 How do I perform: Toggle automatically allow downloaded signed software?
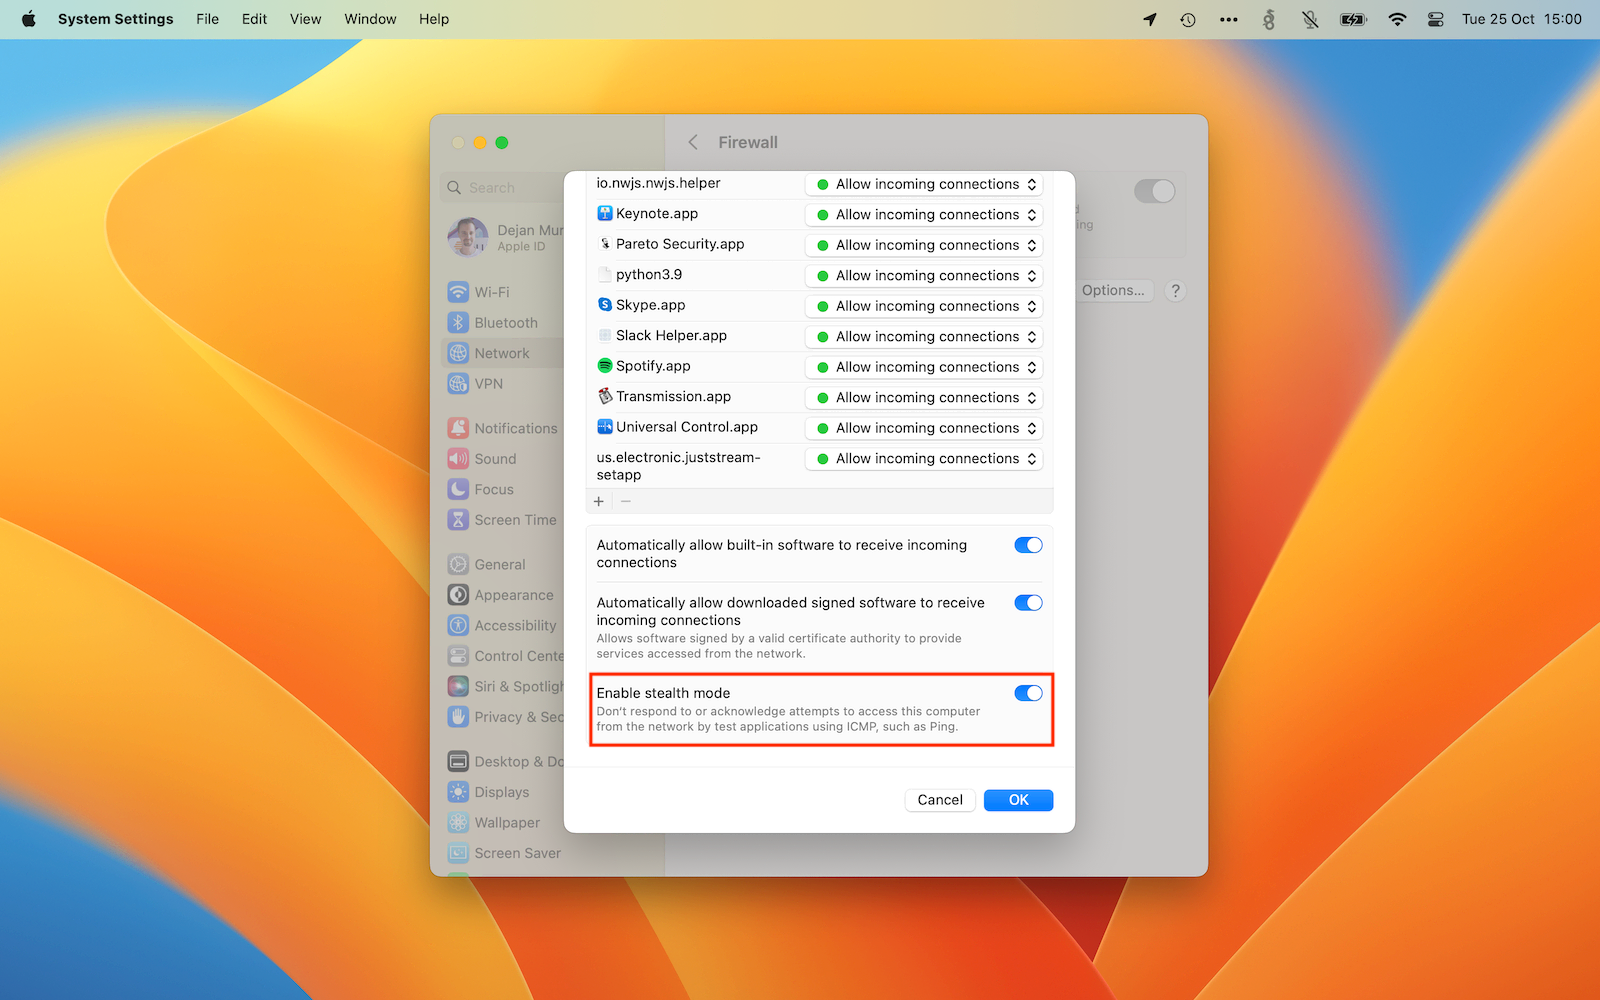(x=1028, y=603)
